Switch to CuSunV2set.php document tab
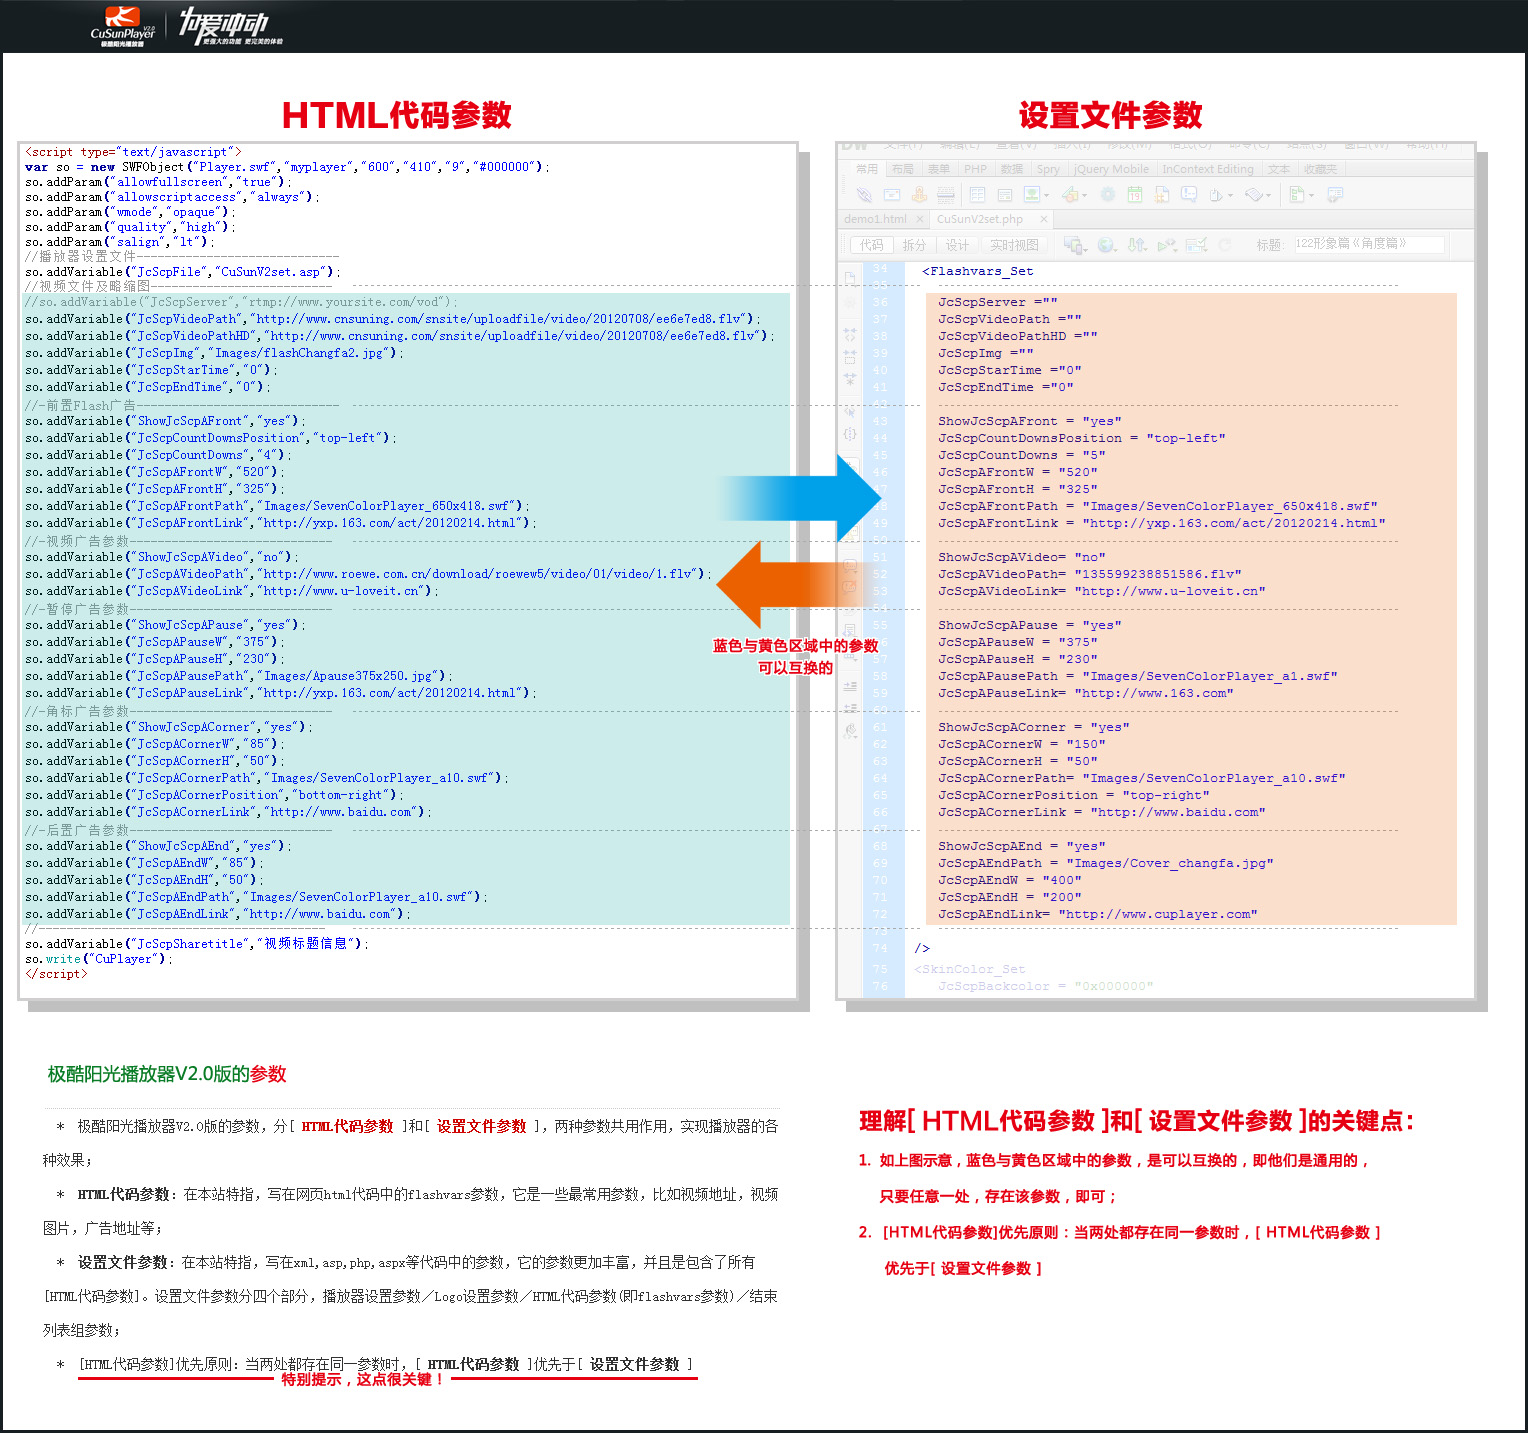 pos(980,219)
